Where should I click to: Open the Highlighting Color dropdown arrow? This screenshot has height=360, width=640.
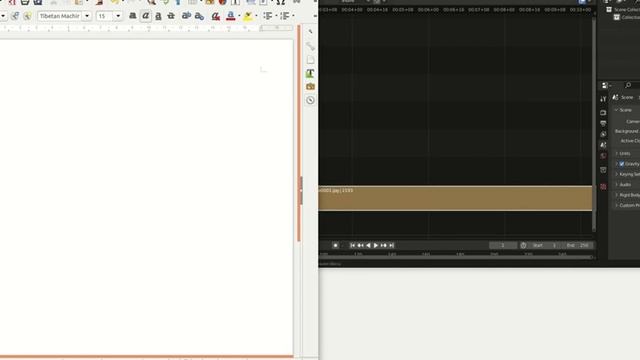pyautogui.click(x=256, y=16)
